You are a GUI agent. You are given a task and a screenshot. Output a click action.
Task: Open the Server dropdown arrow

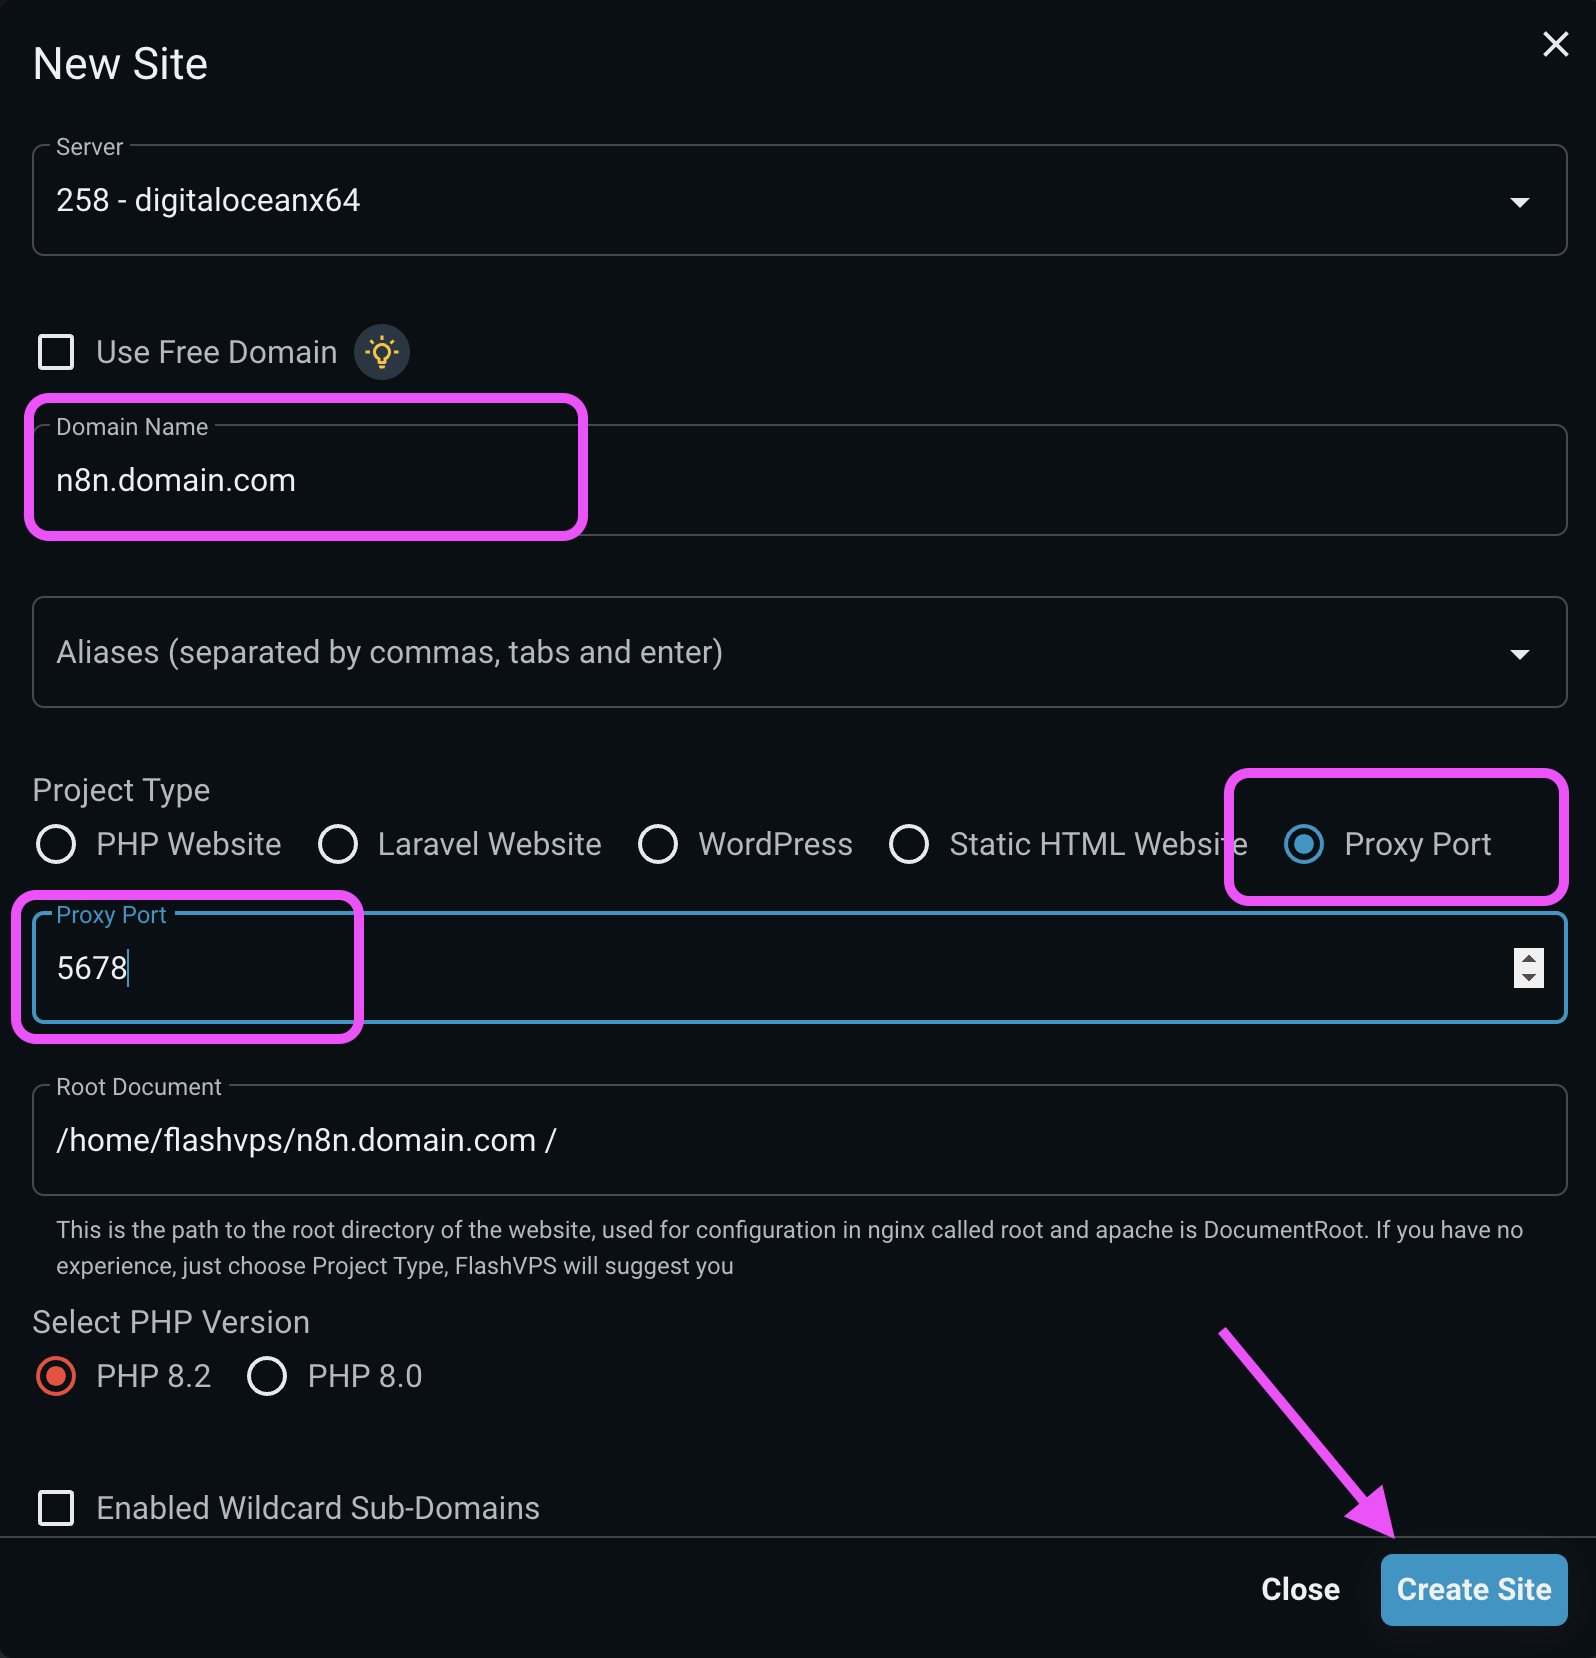[1519, 202]
